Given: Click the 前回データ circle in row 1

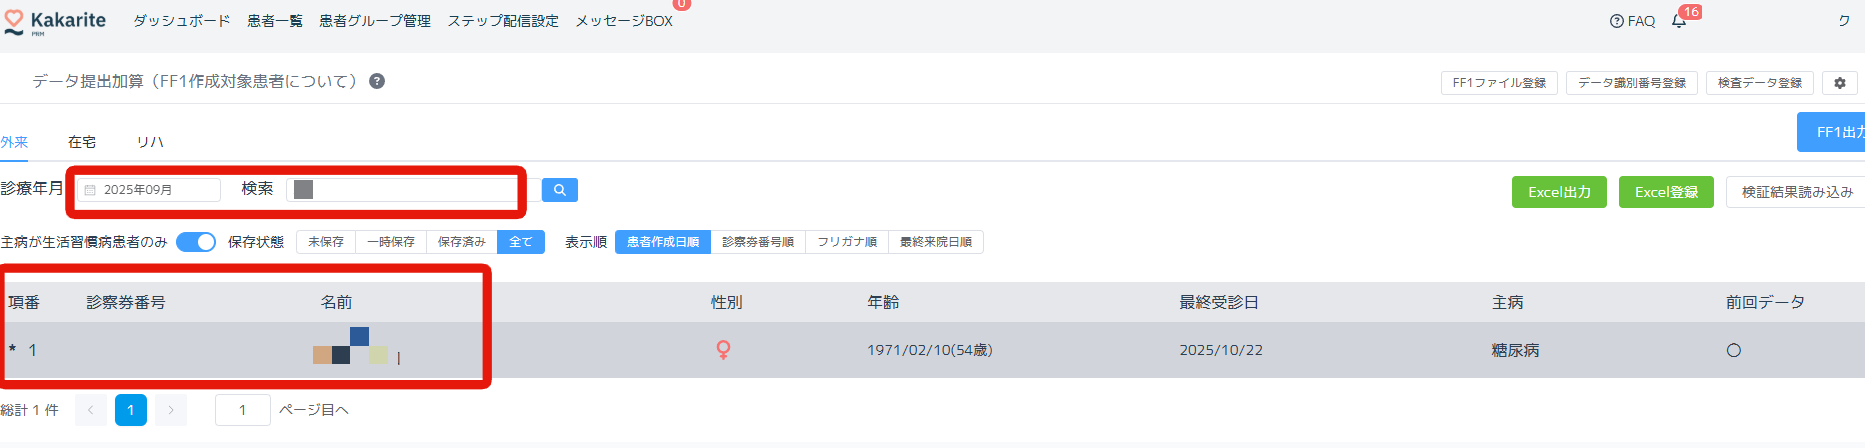Looking at the screenshot, I should [1734, 350].
